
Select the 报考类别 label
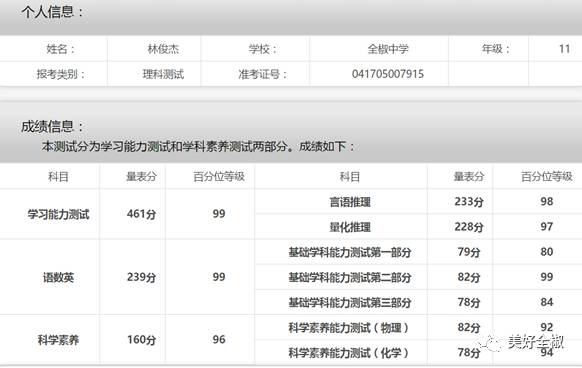[x=61, y=74]
